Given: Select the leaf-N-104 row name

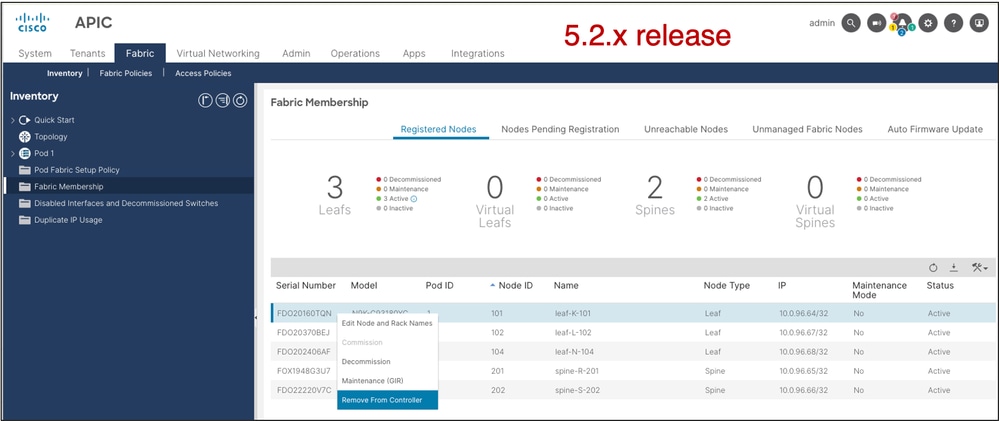Looking at the screenshot, I should point(575,352).
